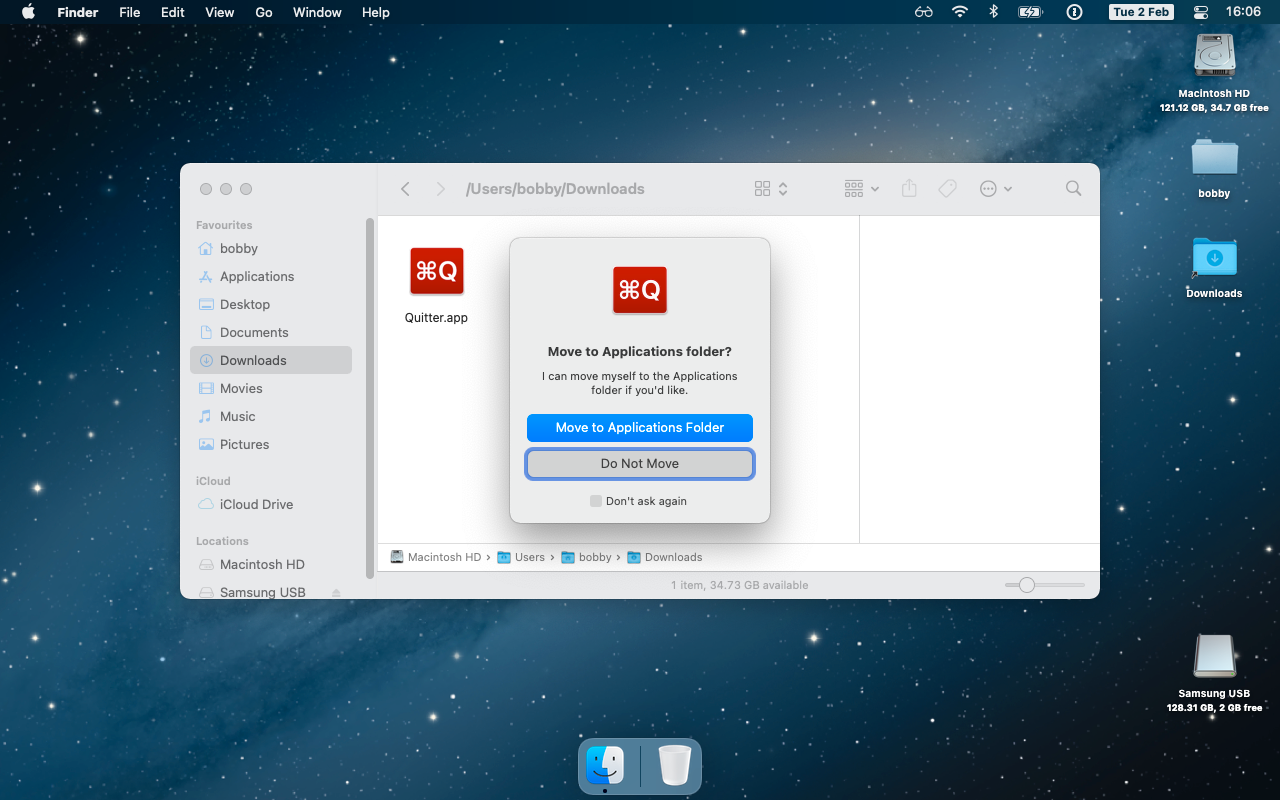Click the circled info menu bar icon
Screen dimensions: 1280x800
[x=1074, y=12]
